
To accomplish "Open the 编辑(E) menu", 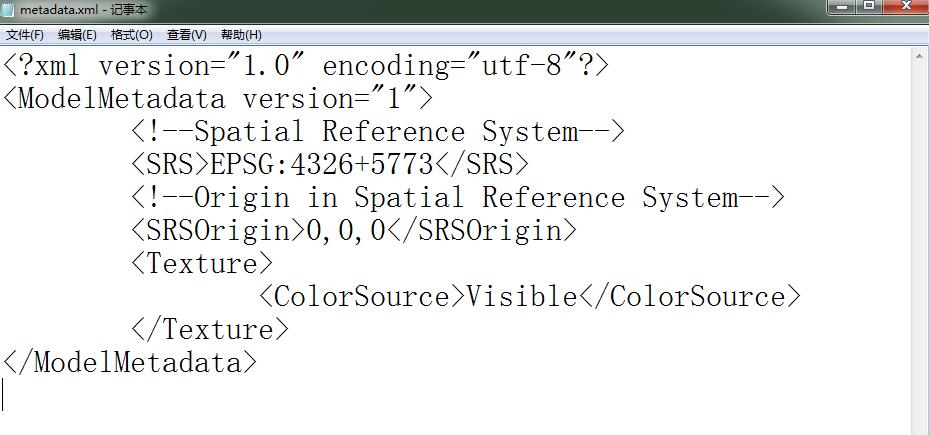I will [x=77, y=35].
